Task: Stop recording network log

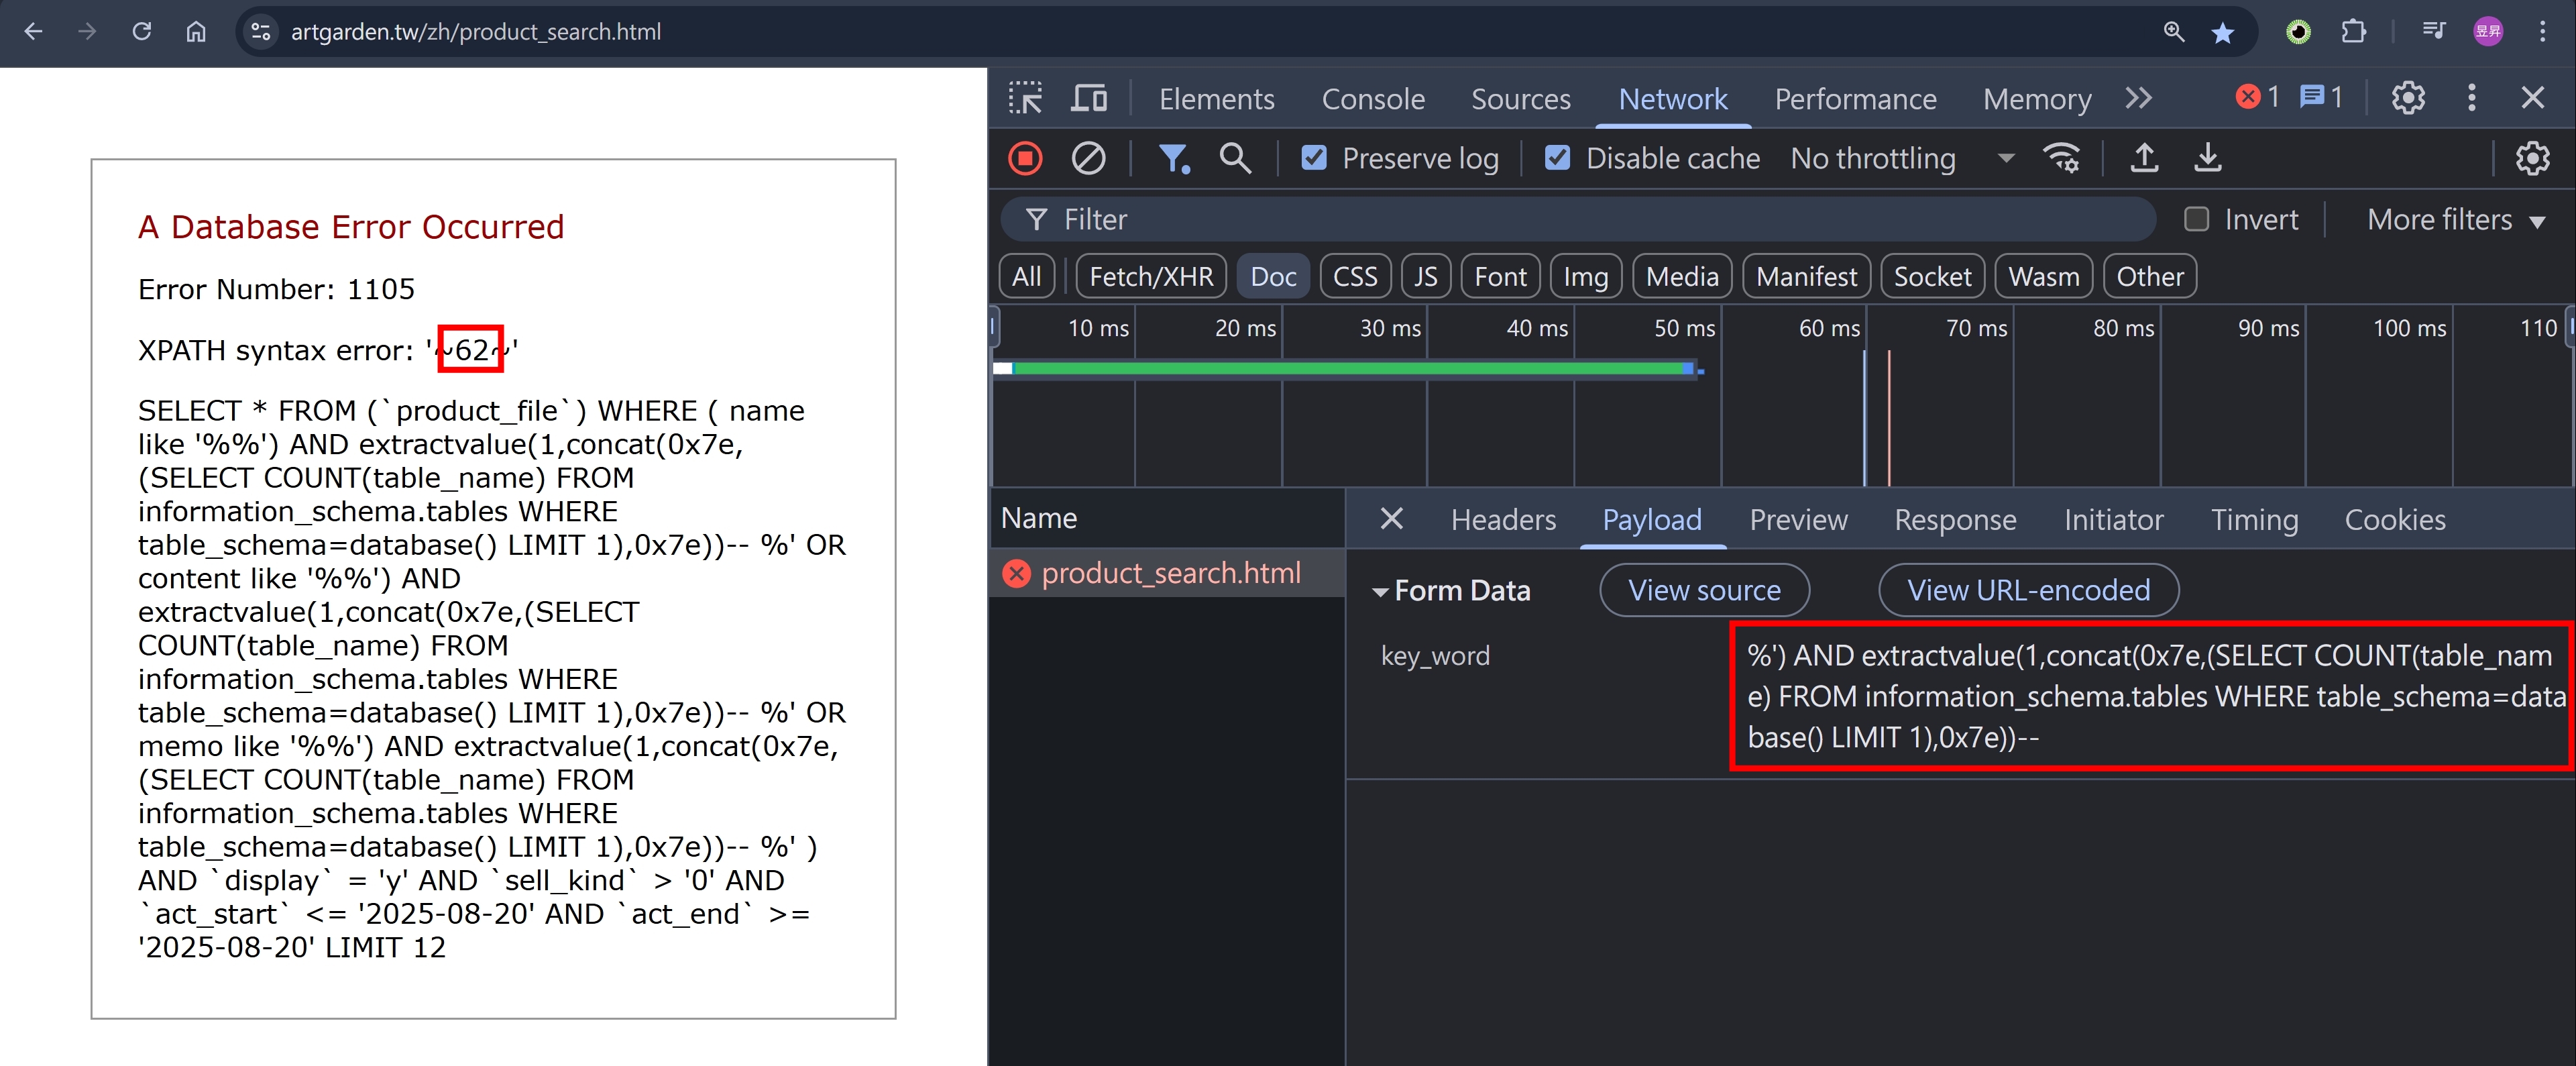Action: [x=1025, y=158]
